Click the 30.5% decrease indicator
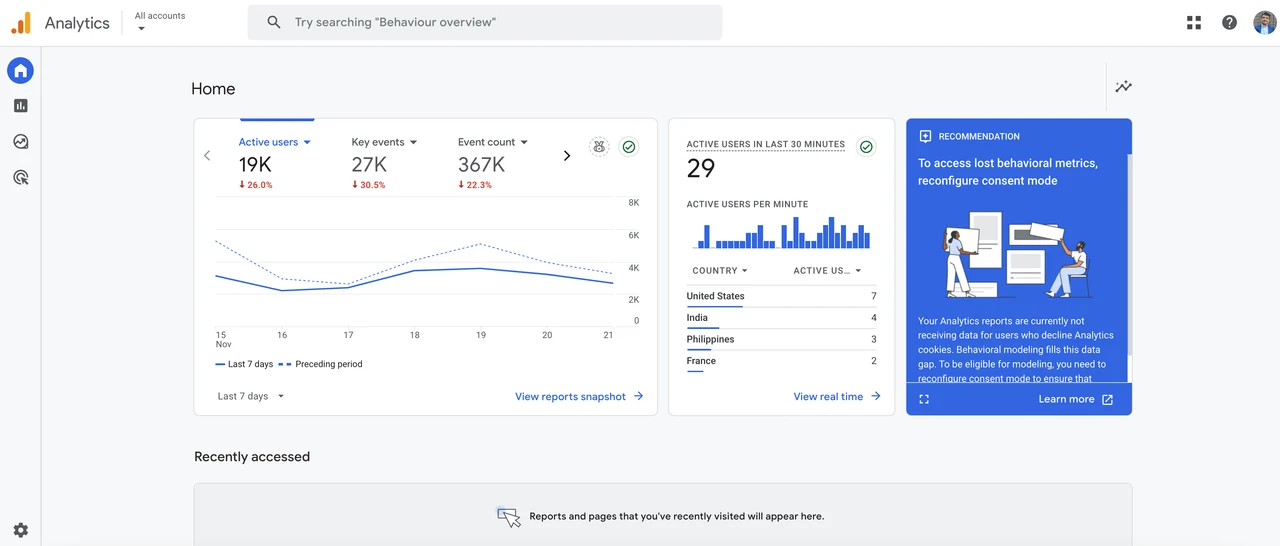 point(369,185)
